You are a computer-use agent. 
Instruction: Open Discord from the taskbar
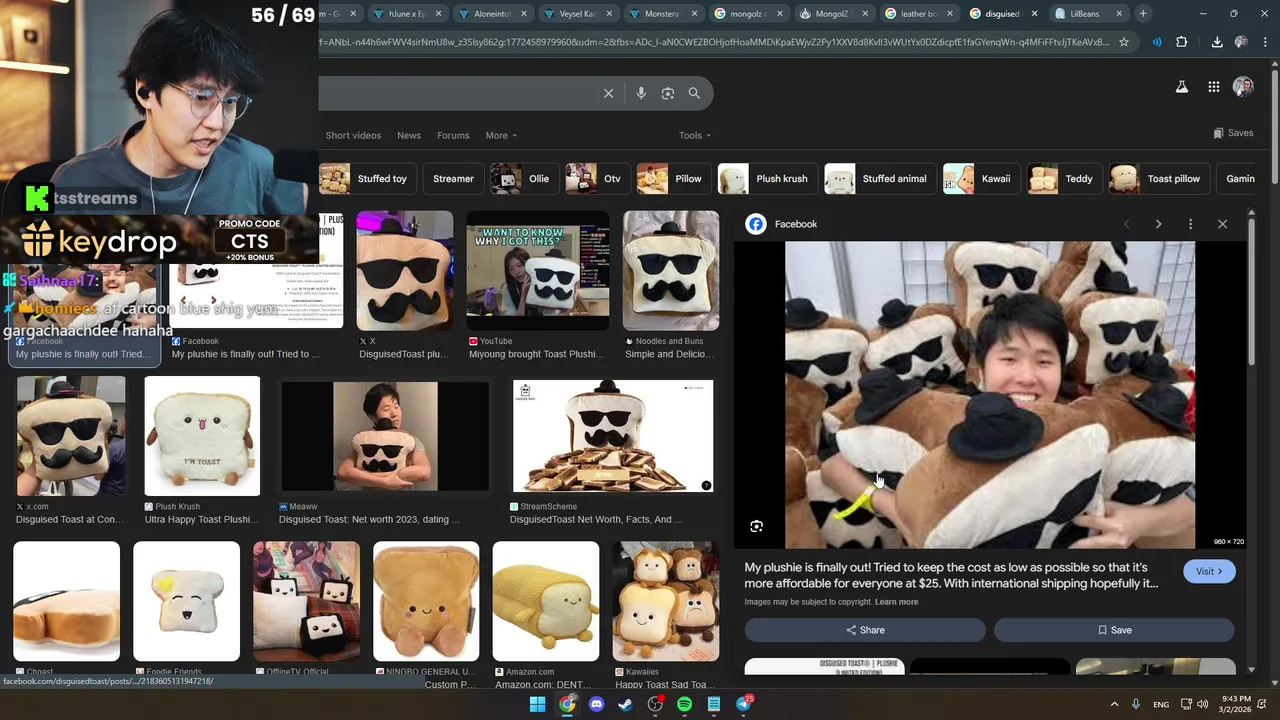[x=597, y=704]
